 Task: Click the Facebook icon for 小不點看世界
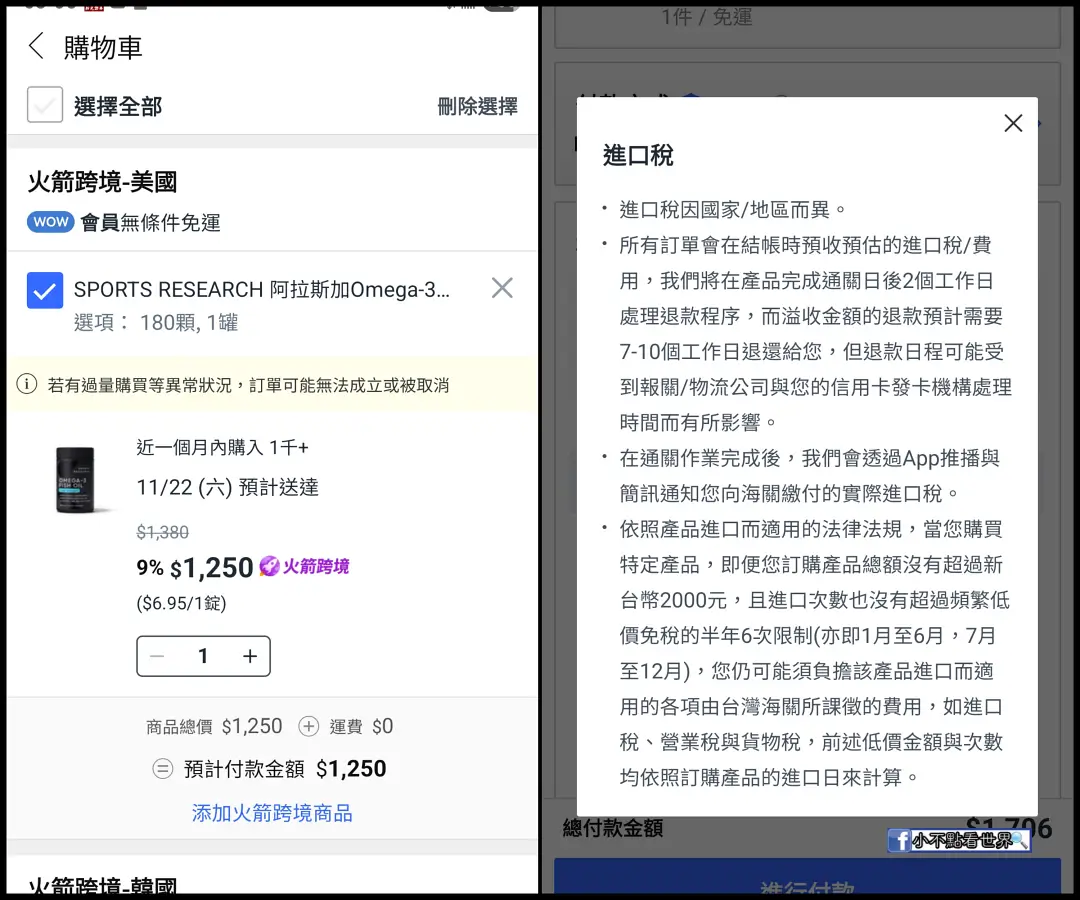[x=900, y=840]
